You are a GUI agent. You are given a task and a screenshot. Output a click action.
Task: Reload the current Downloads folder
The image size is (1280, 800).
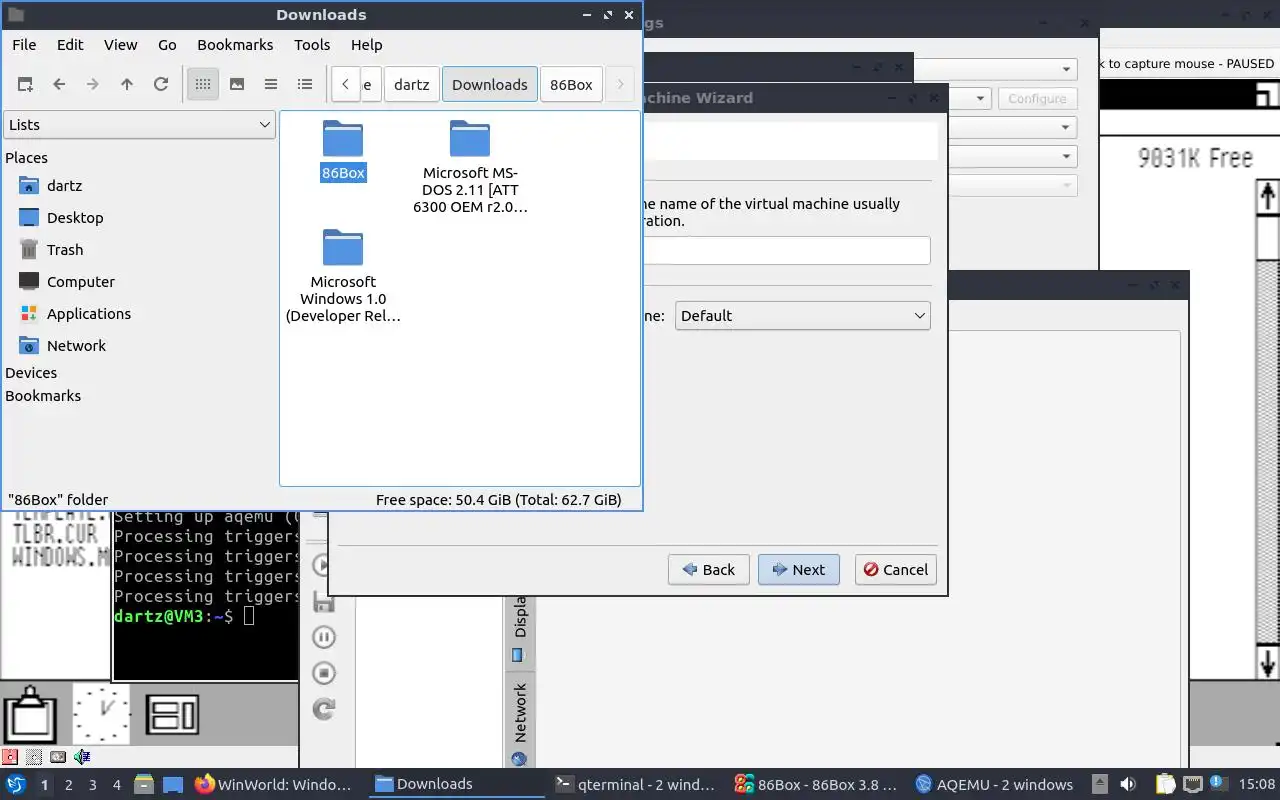click(161, 85)
